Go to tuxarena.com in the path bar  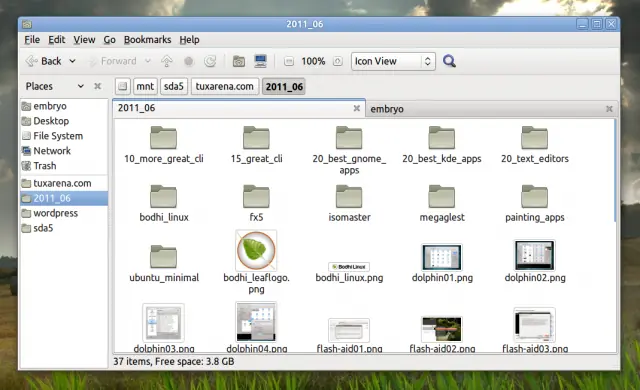[224, 86]
